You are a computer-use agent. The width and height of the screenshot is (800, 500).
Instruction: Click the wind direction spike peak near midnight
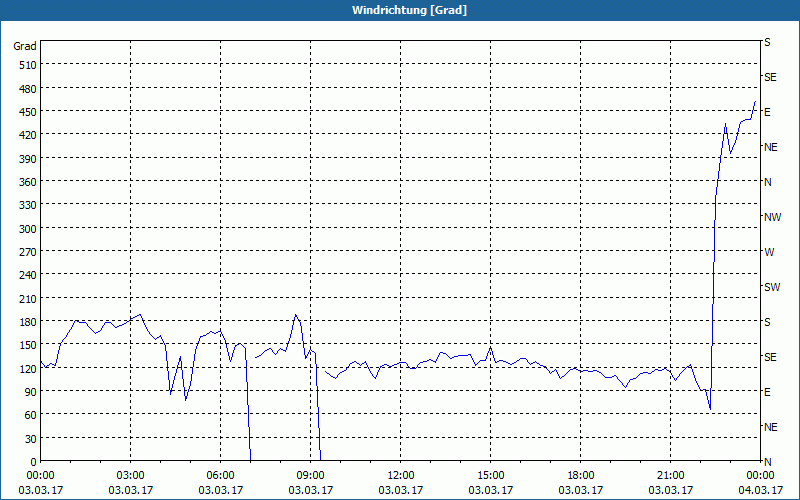755,102
